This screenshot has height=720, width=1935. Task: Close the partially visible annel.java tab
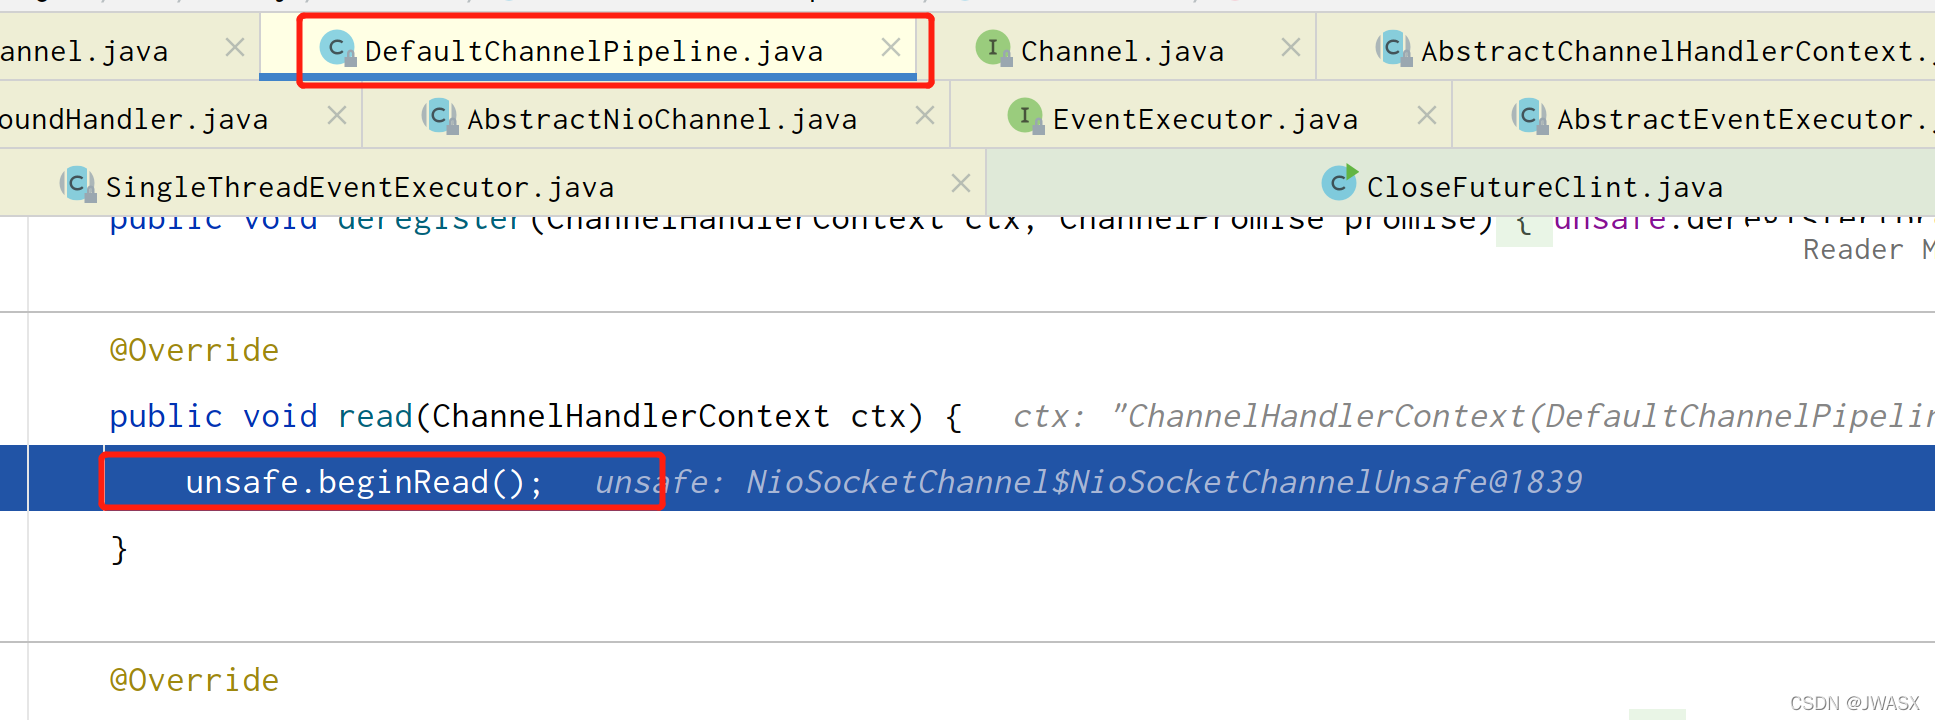[x=235, y=48]
